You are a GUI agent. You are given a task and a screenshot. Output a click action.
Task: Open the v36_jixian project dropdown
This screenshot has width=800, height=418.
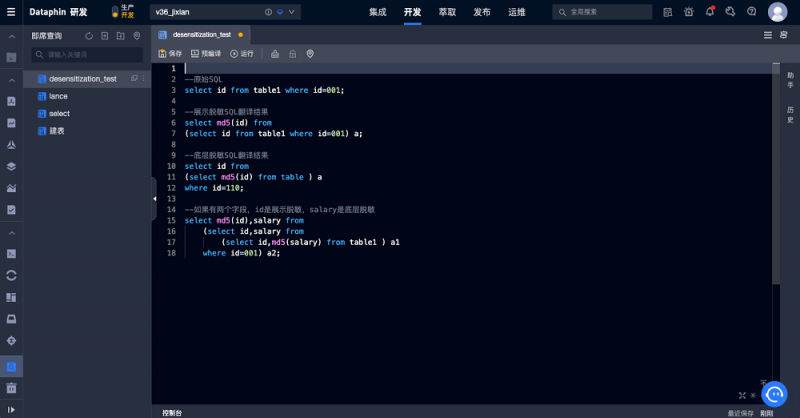click(292, 12)
